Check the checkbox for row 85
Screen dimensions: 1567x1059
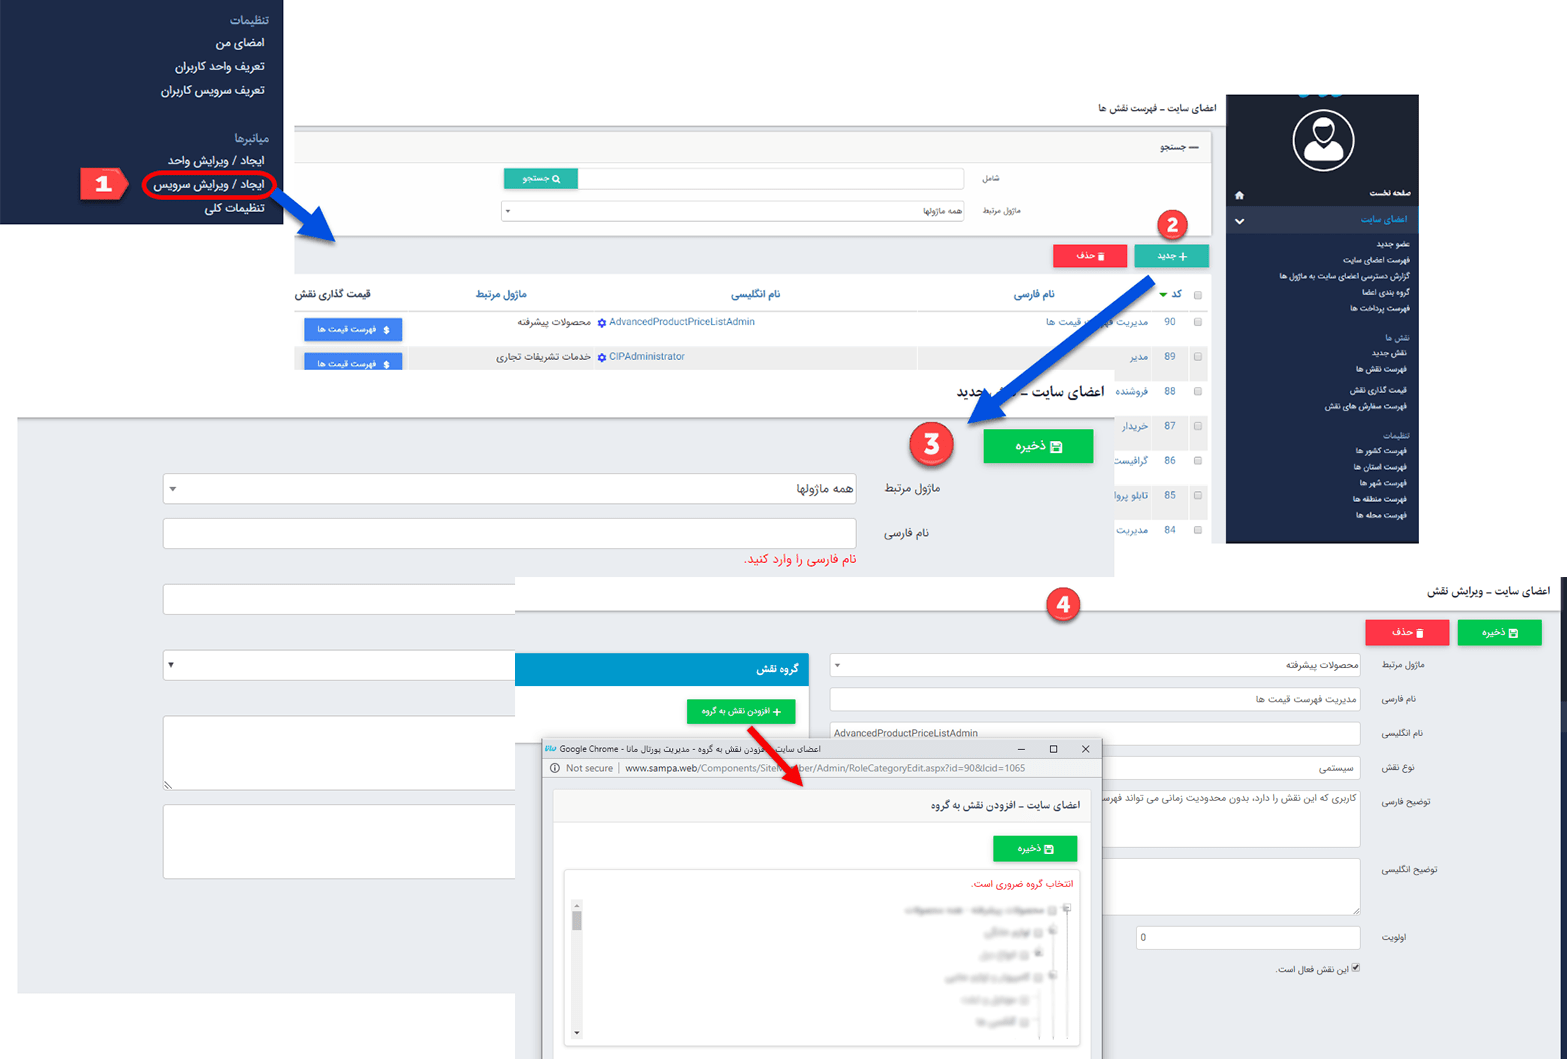tap(1198, 495)
